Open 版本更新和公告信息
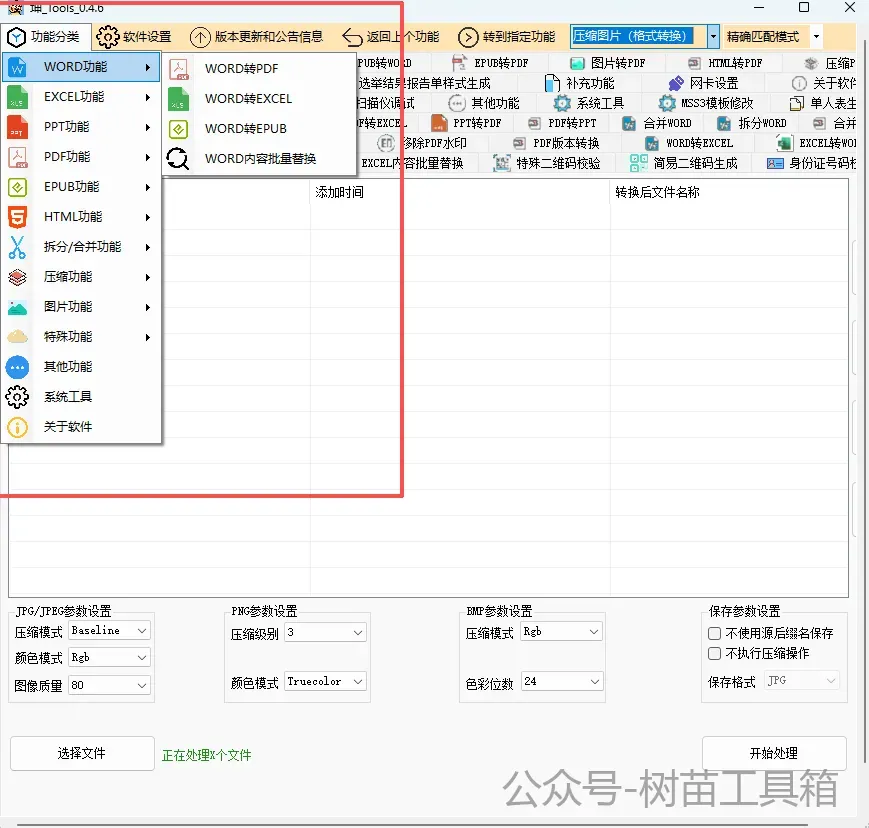This screenshot has height=828, width=869. tap(256, 37)
